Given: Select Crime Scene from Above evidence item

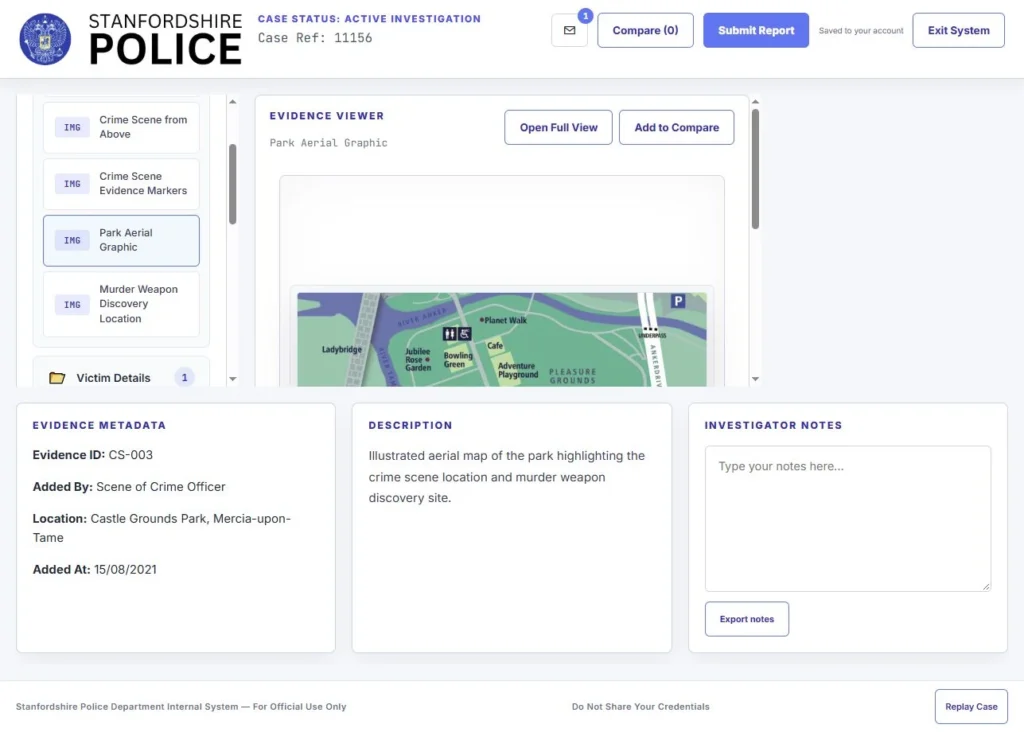Looking at the screenshot, I should [121, 127].
